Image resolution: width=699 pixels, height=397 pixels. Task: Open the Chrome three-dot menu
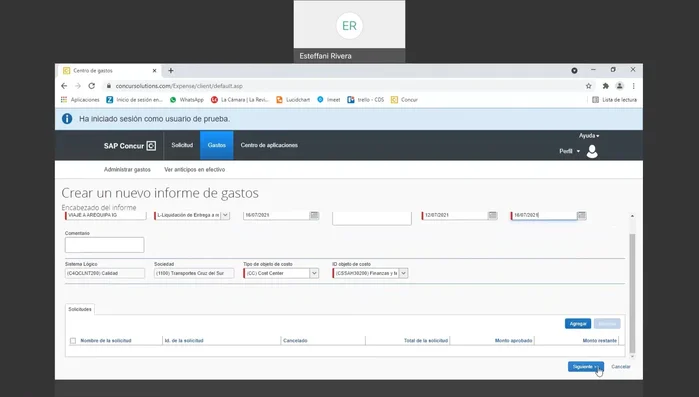tap(633, 86)
